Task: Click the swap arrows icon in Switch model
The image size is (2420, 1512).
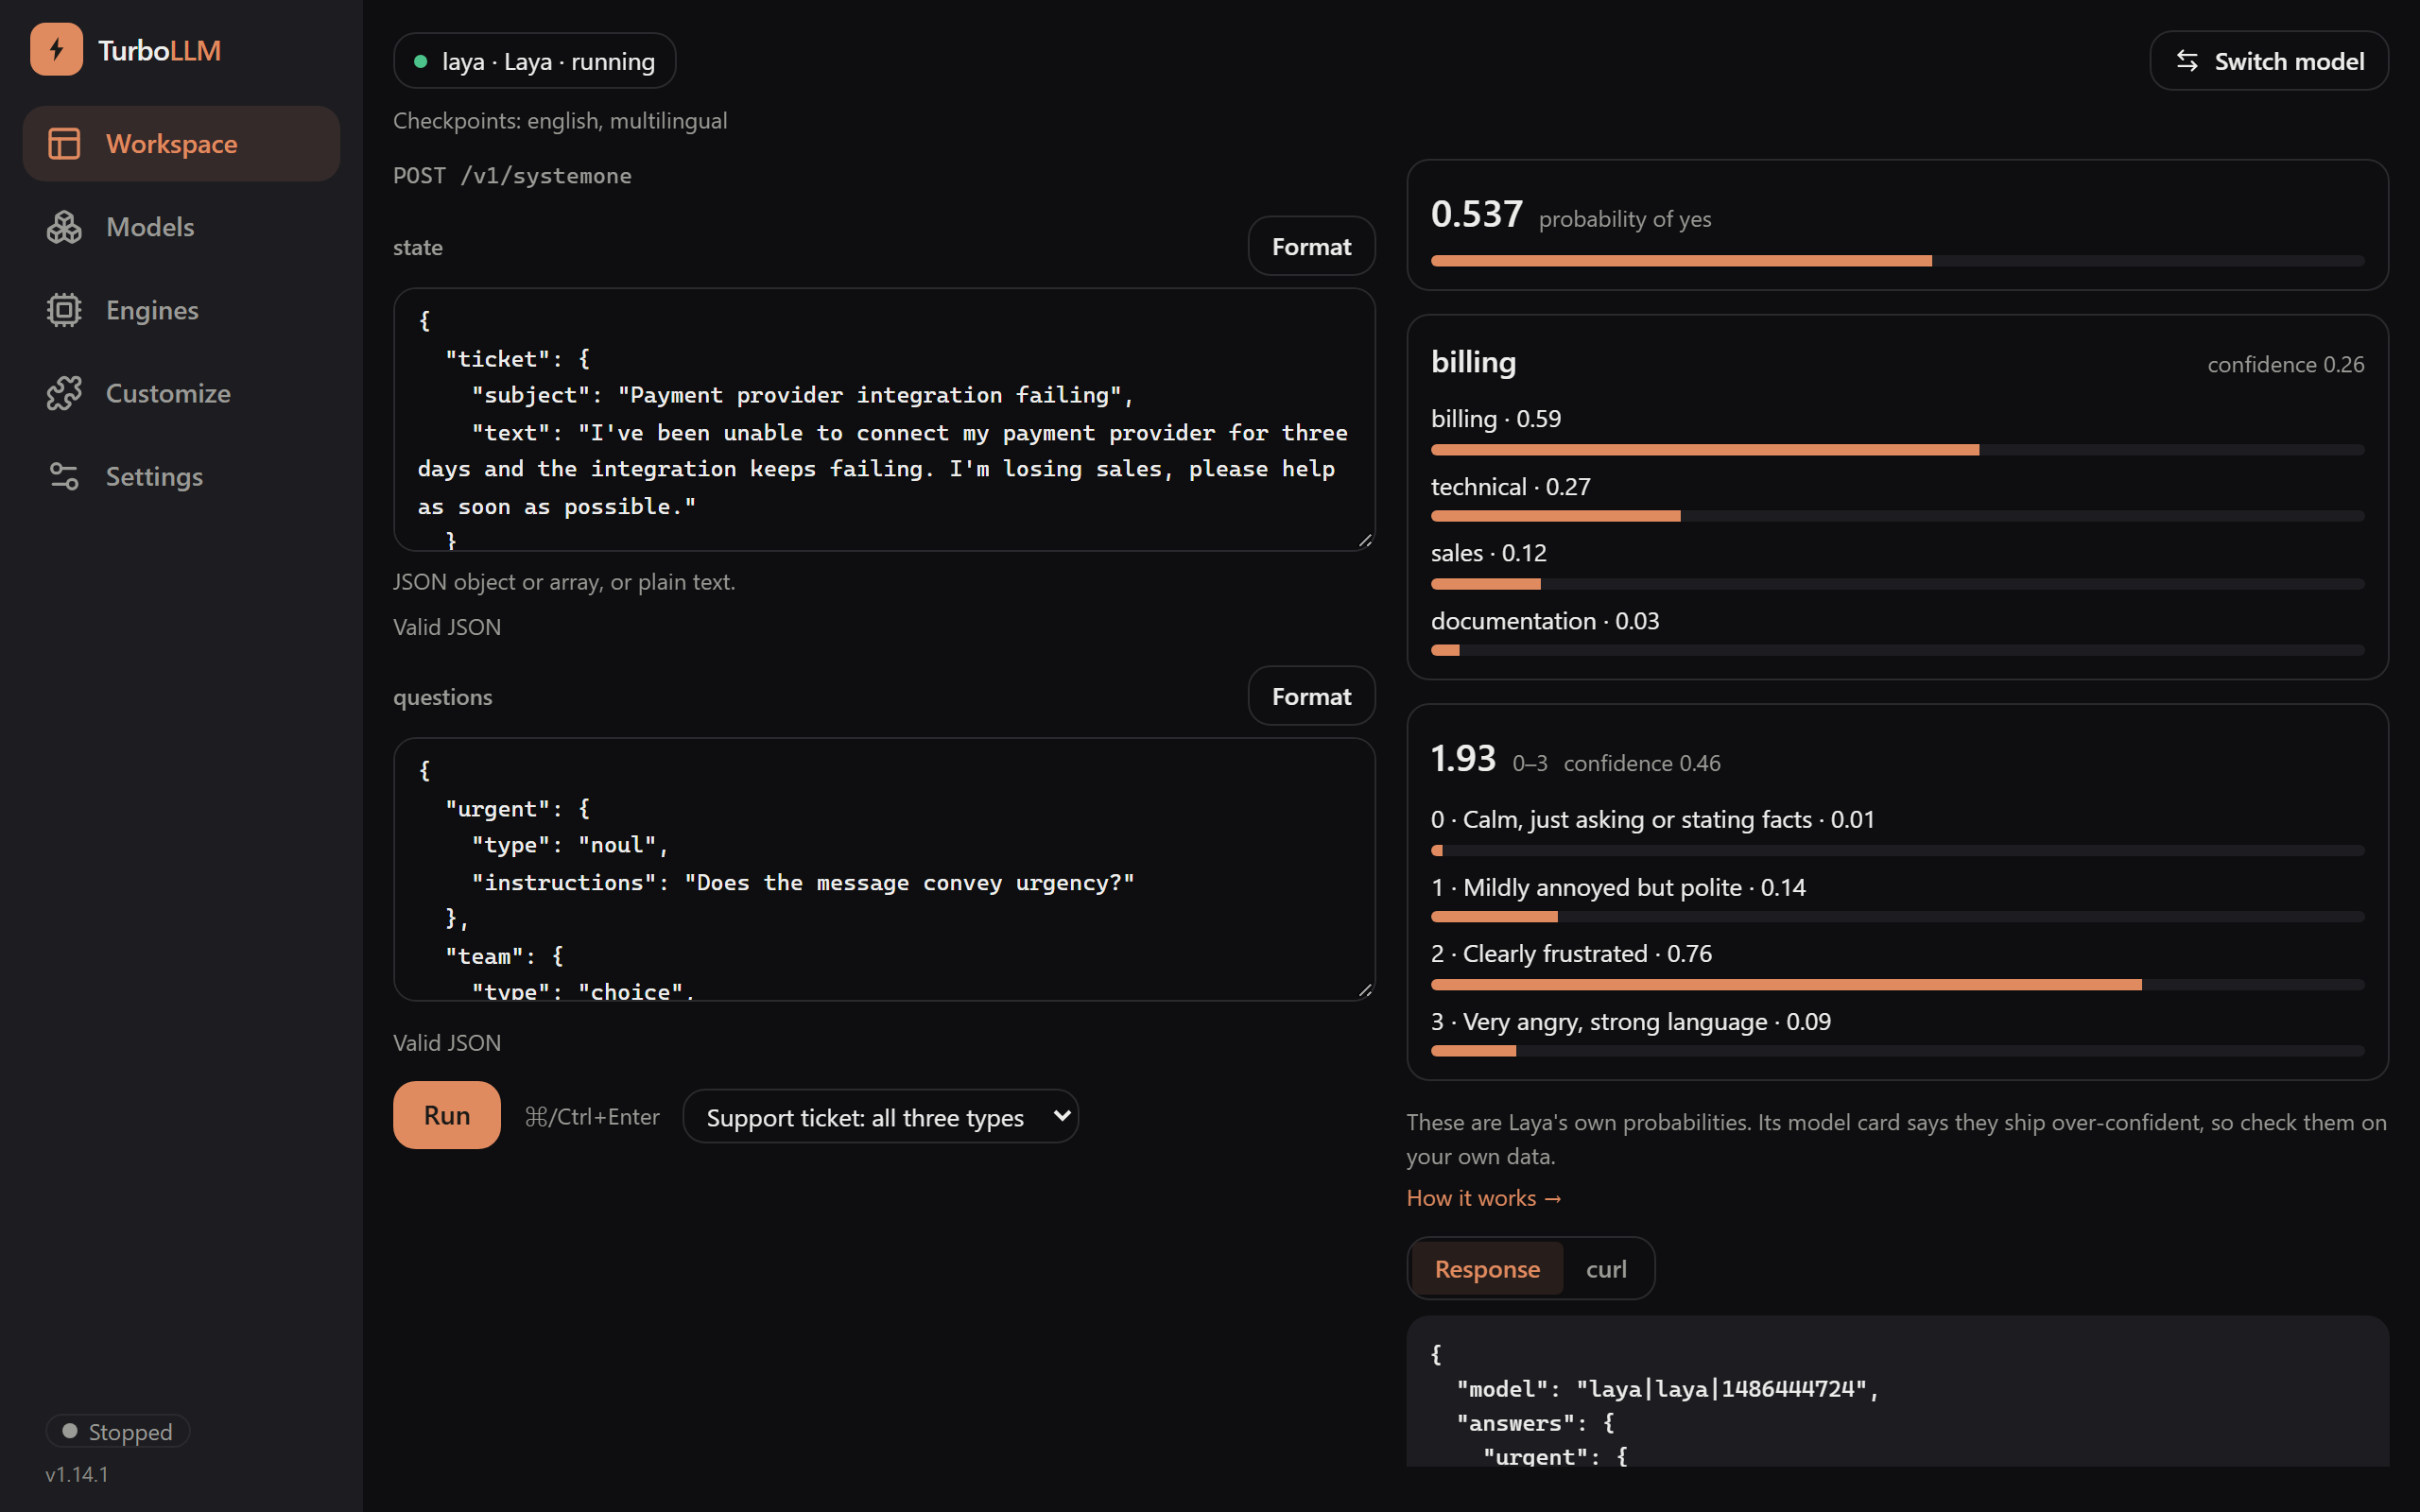Action: 2187,61
